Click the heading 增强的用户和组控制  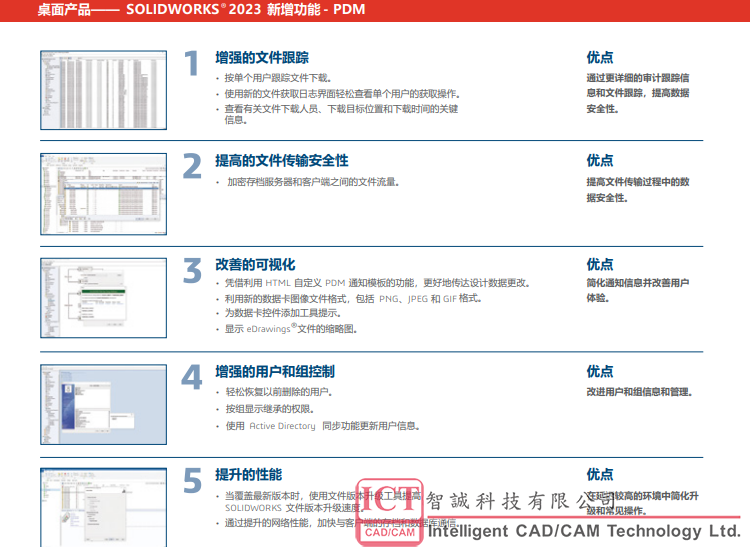[275, 372]
